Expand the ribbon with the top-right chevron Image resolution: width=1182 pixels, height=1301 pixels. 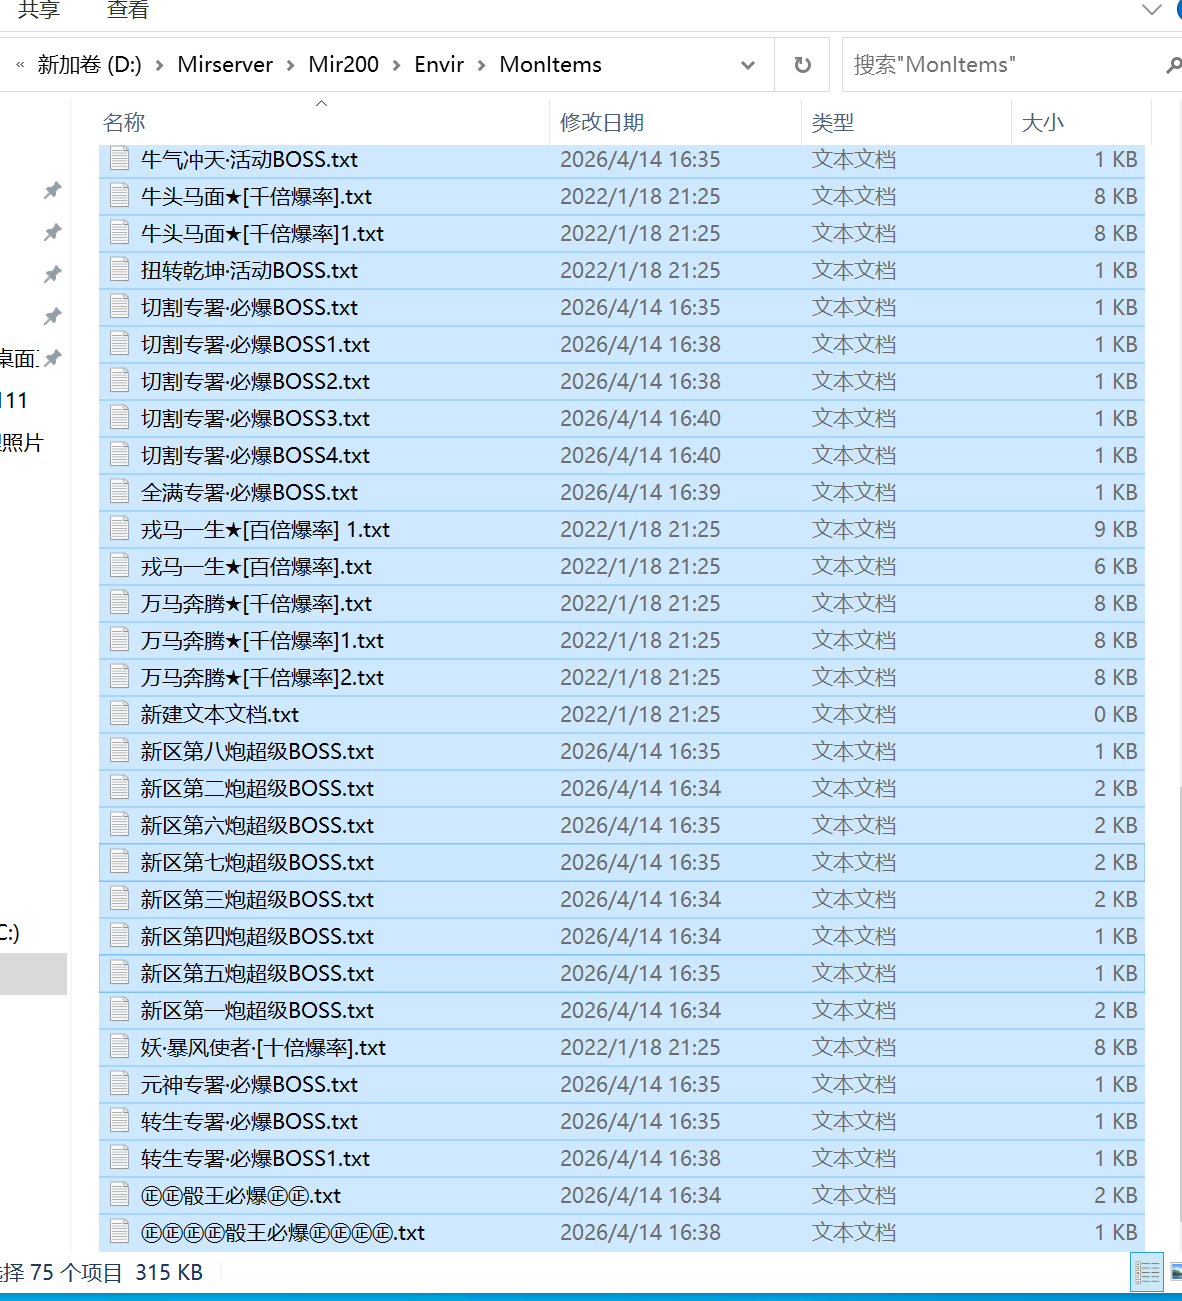(1151, 10)
